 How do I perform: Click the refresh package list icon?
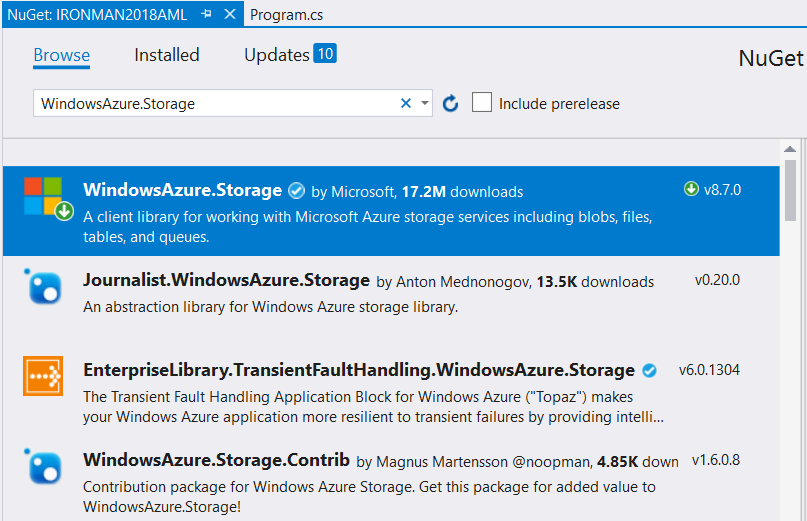[x=451, y=103]
